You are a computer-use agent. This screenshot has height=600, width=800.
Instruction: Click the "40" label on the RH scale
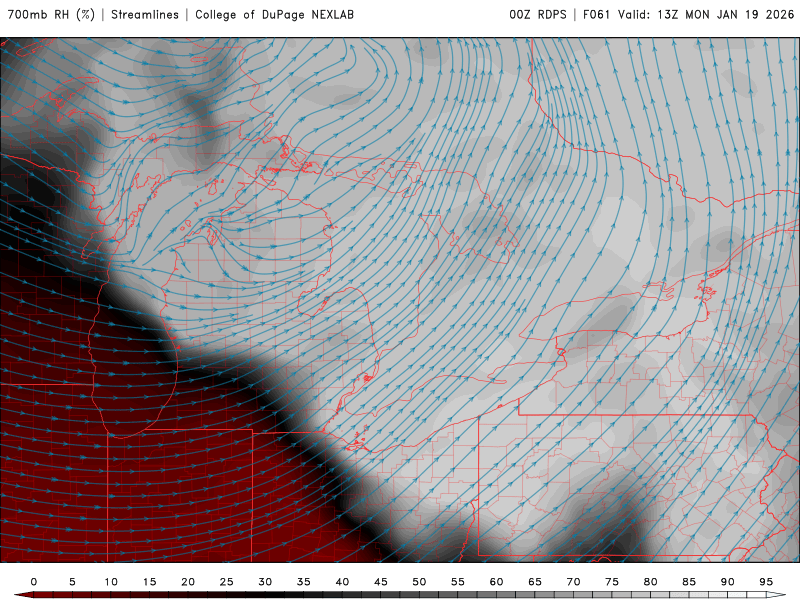point(342,582)
